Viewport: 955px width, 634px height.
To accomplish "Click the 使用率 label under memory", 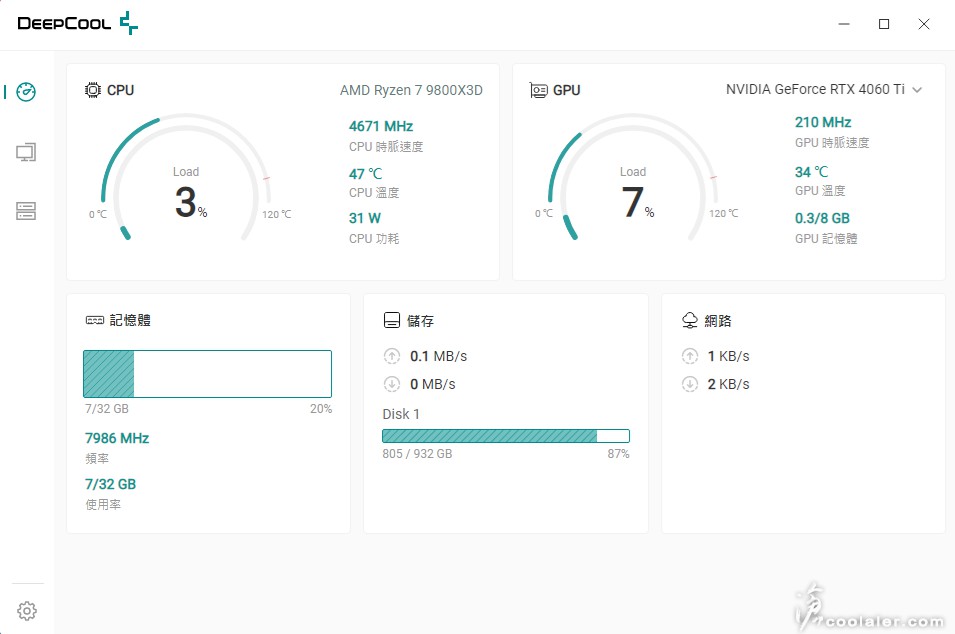I will 103,504.
